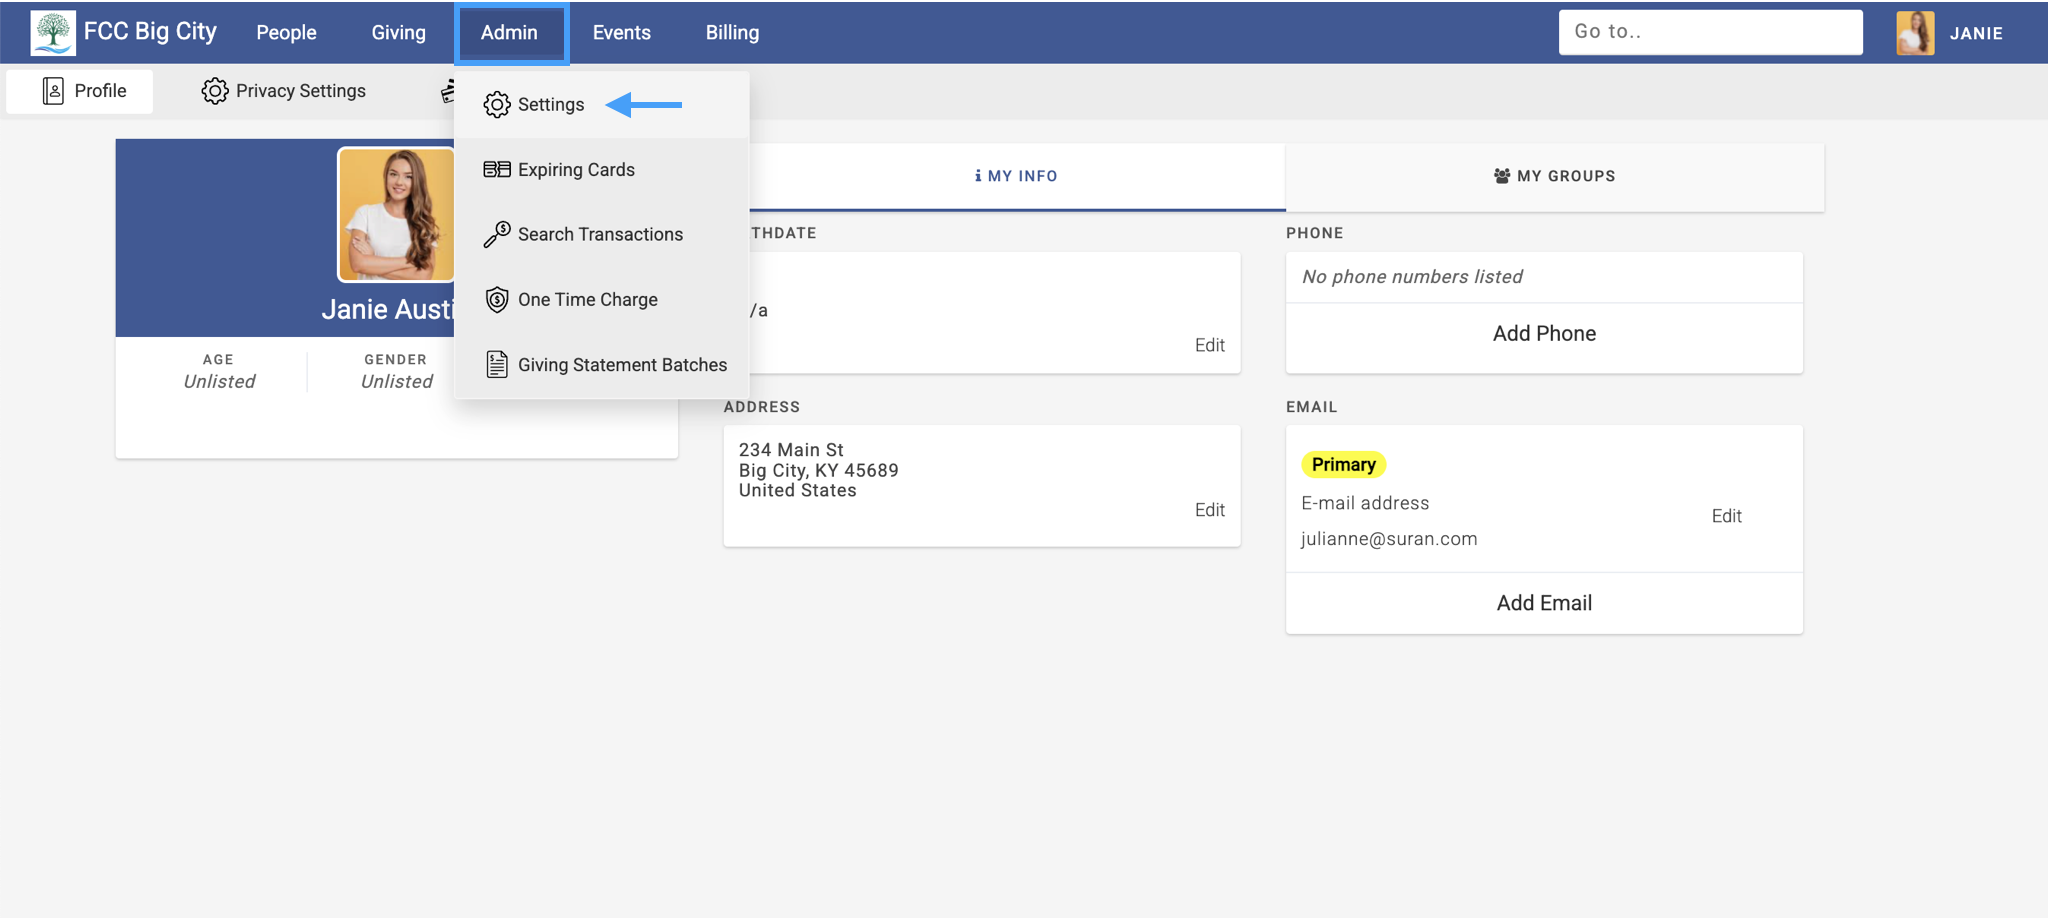Click the FCC Big City tree logo
Screen dimensions: 2048x918
52,31
